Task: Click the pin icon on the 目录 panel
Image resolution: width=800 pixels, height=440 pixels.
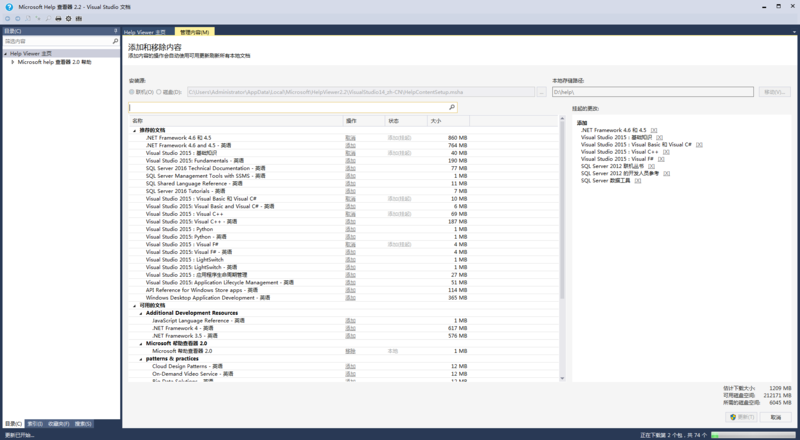Action: pos(115,31)
